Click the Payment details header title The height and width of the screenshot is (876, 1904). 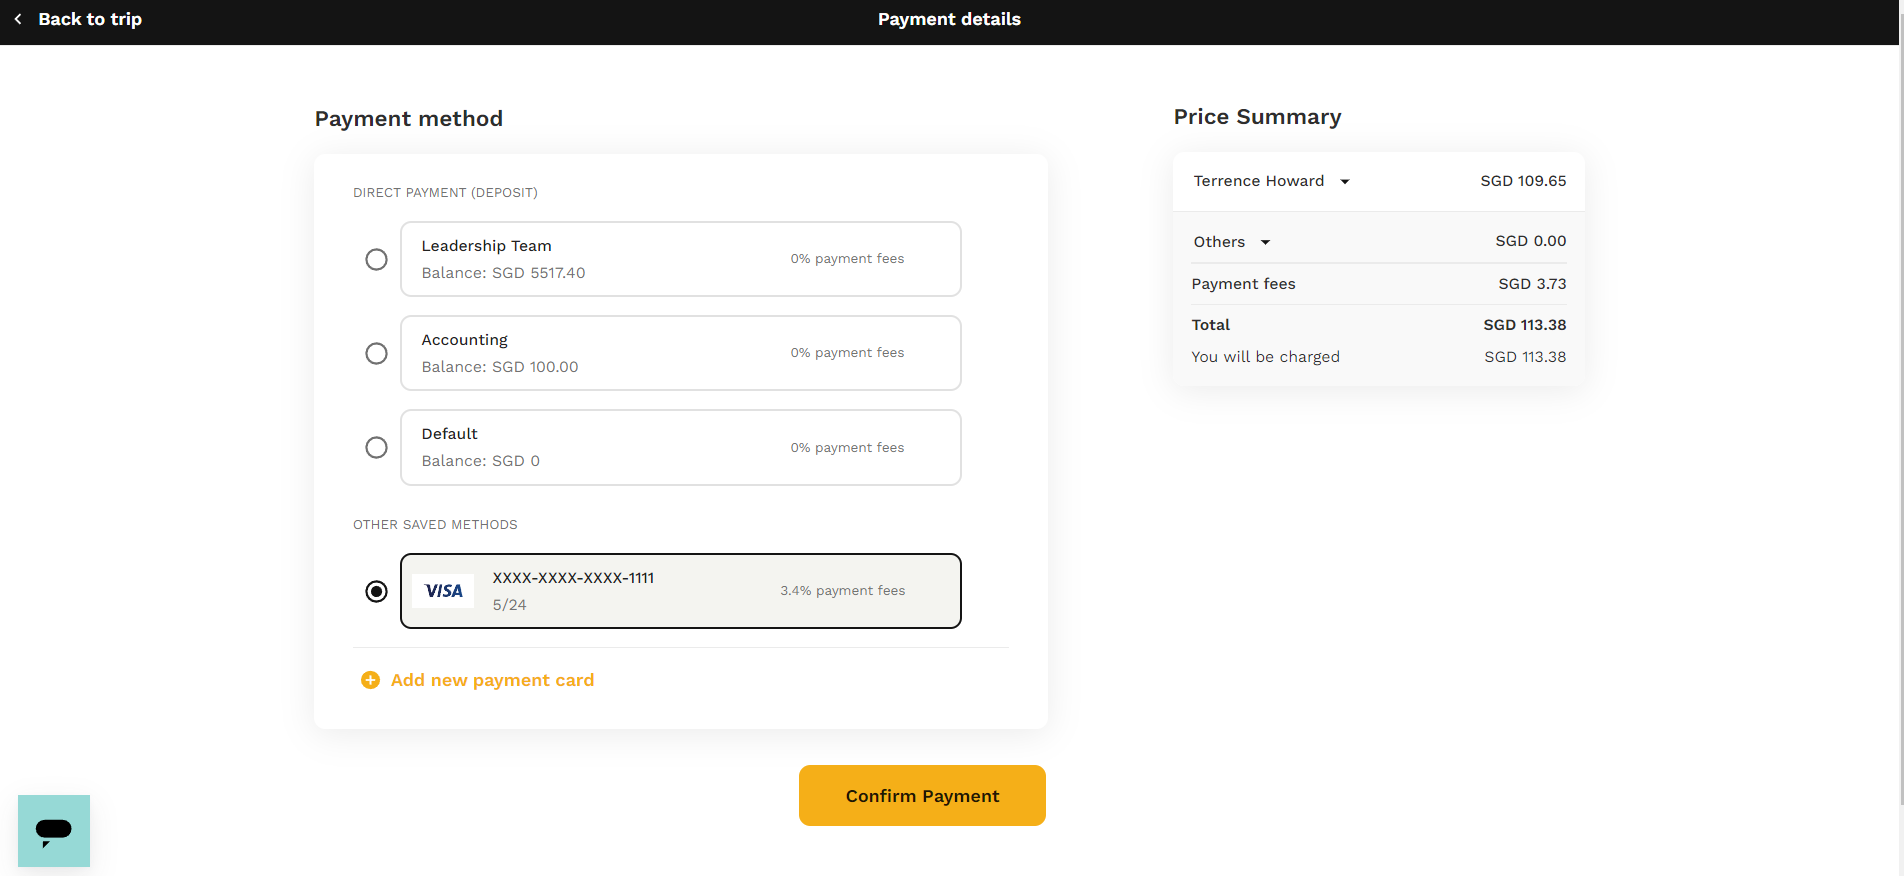click(x=949, y=19)
